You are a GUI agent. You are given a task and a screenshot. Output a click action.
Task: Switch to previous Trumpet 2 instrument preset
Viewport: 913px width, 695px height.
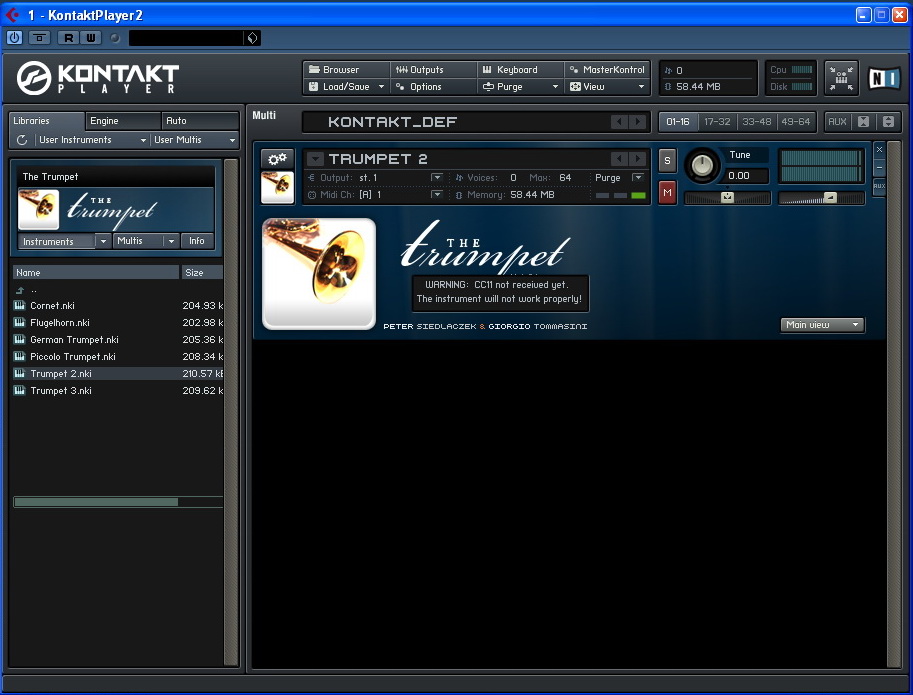pos(620,158)
